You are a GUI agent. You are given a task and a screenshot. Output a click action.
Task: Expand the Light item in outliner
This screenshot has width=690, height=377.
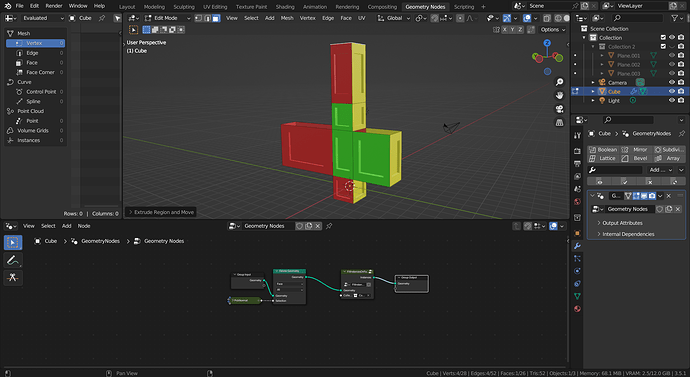point(593,100)
